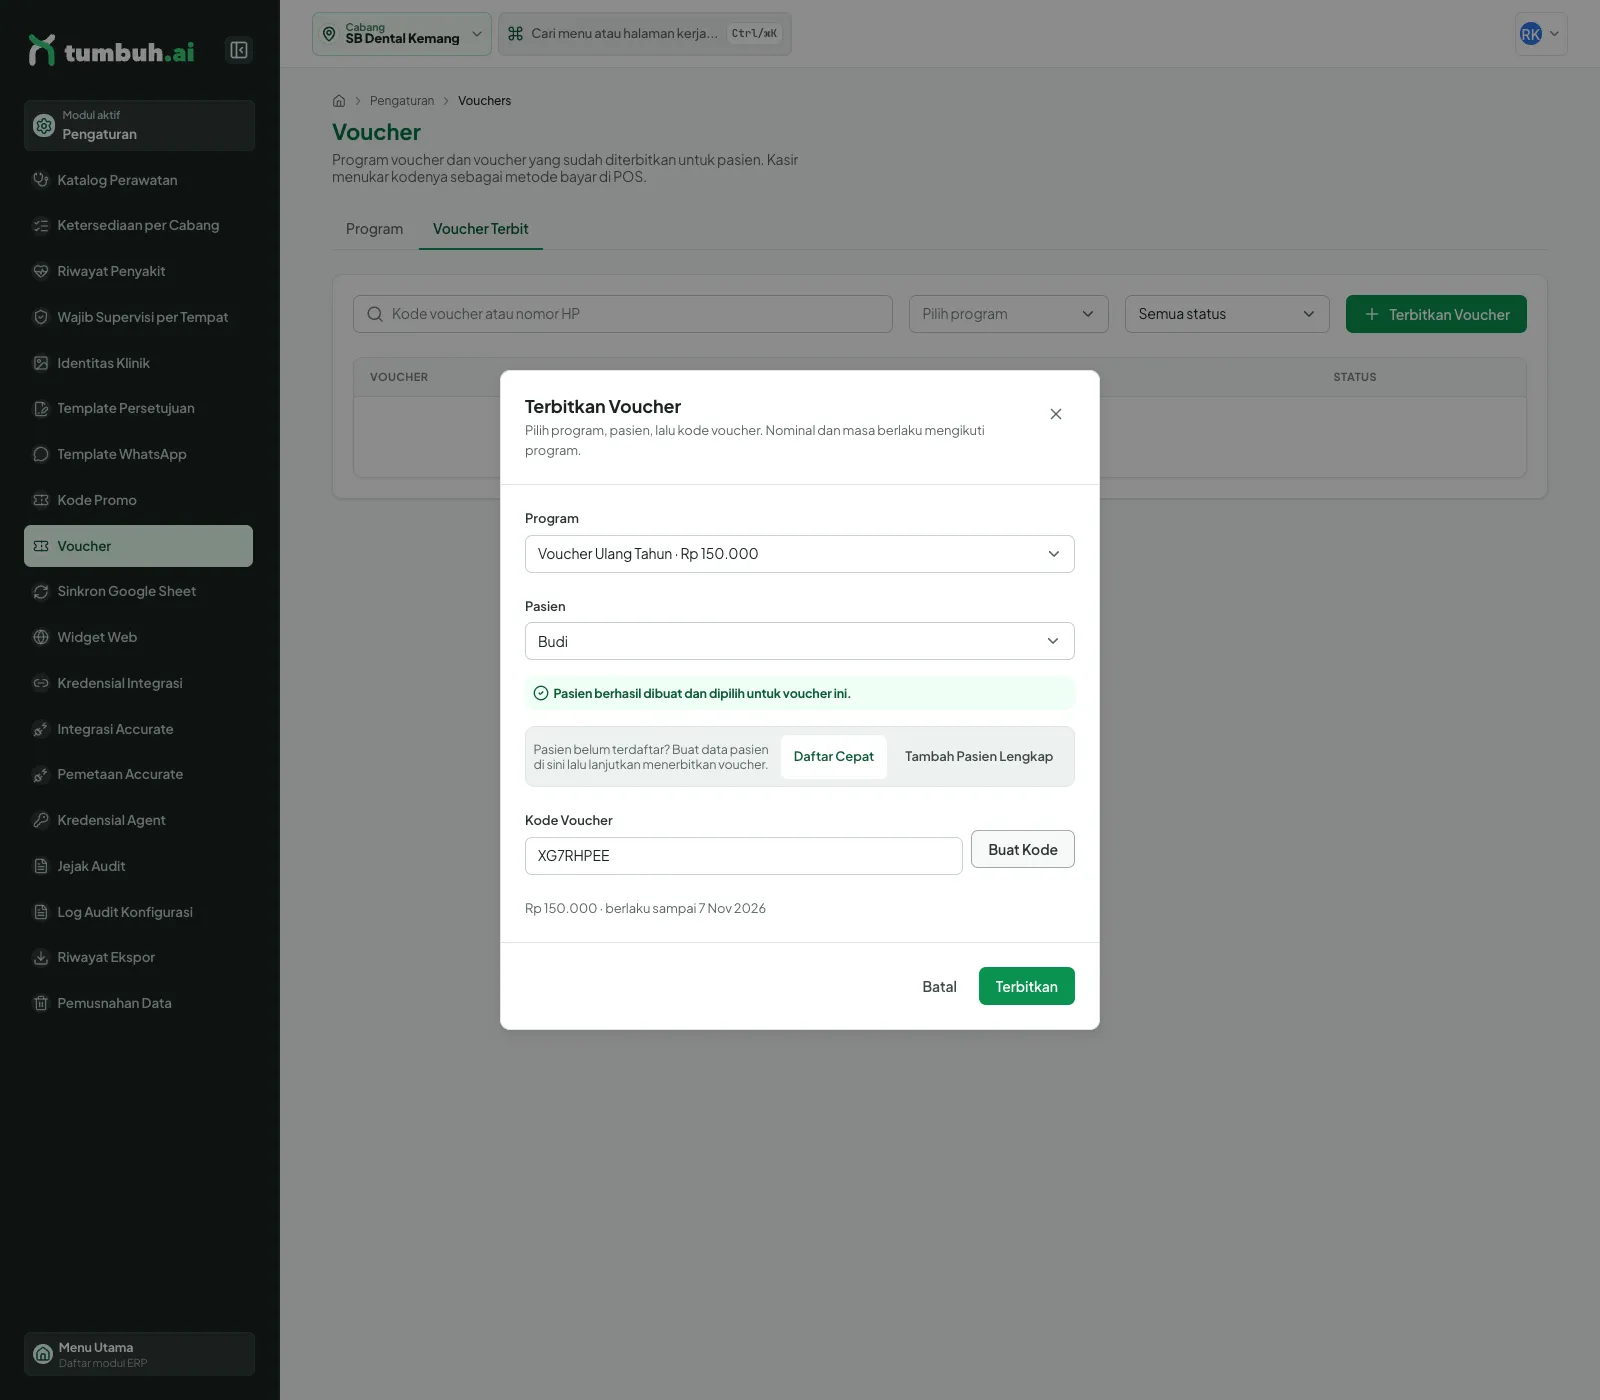1600x1400 pixels.
Task: Select Tambah Pasien Lengkap option
Action: [979, 757]
